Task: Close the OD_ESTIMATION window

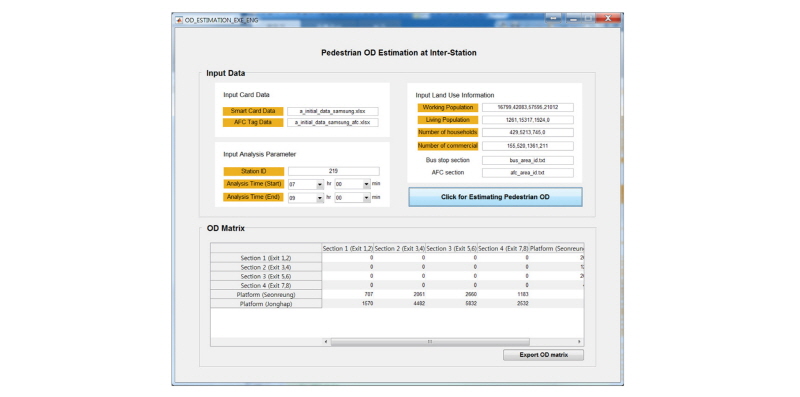Action: tap(608, 19)
